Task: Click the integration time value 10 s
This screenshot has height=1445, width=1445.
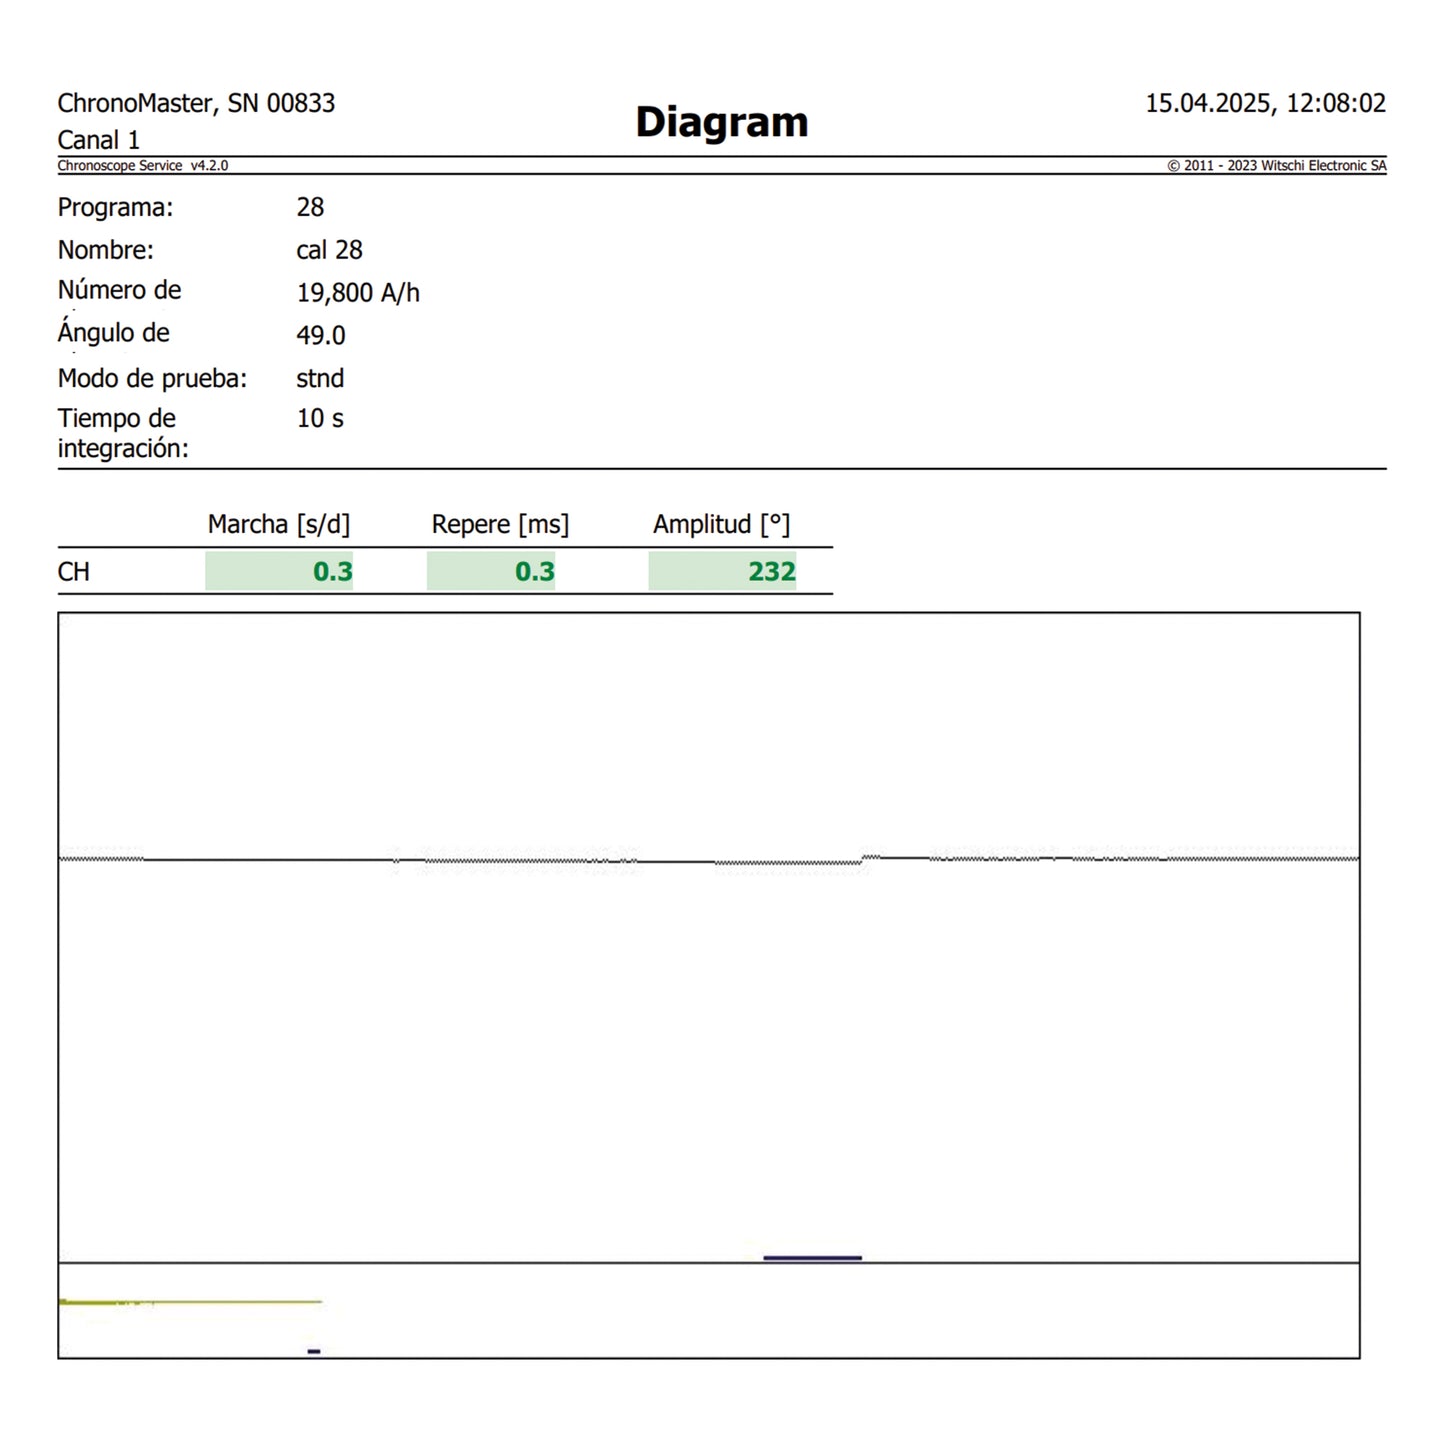Action: 320,418
